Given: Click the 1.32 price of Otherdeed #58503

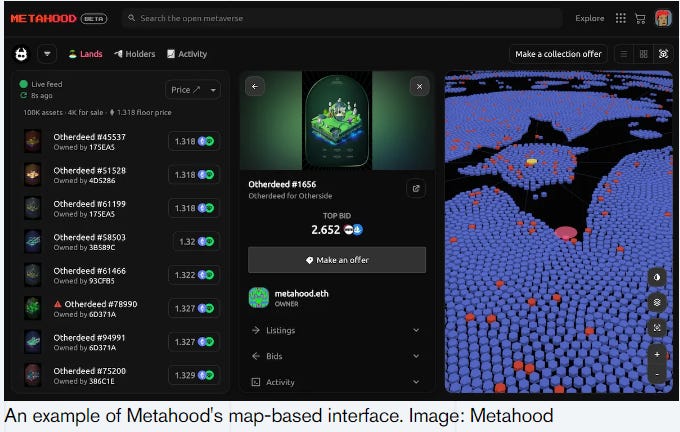Looking at the screenshot, I should [196, 242].
